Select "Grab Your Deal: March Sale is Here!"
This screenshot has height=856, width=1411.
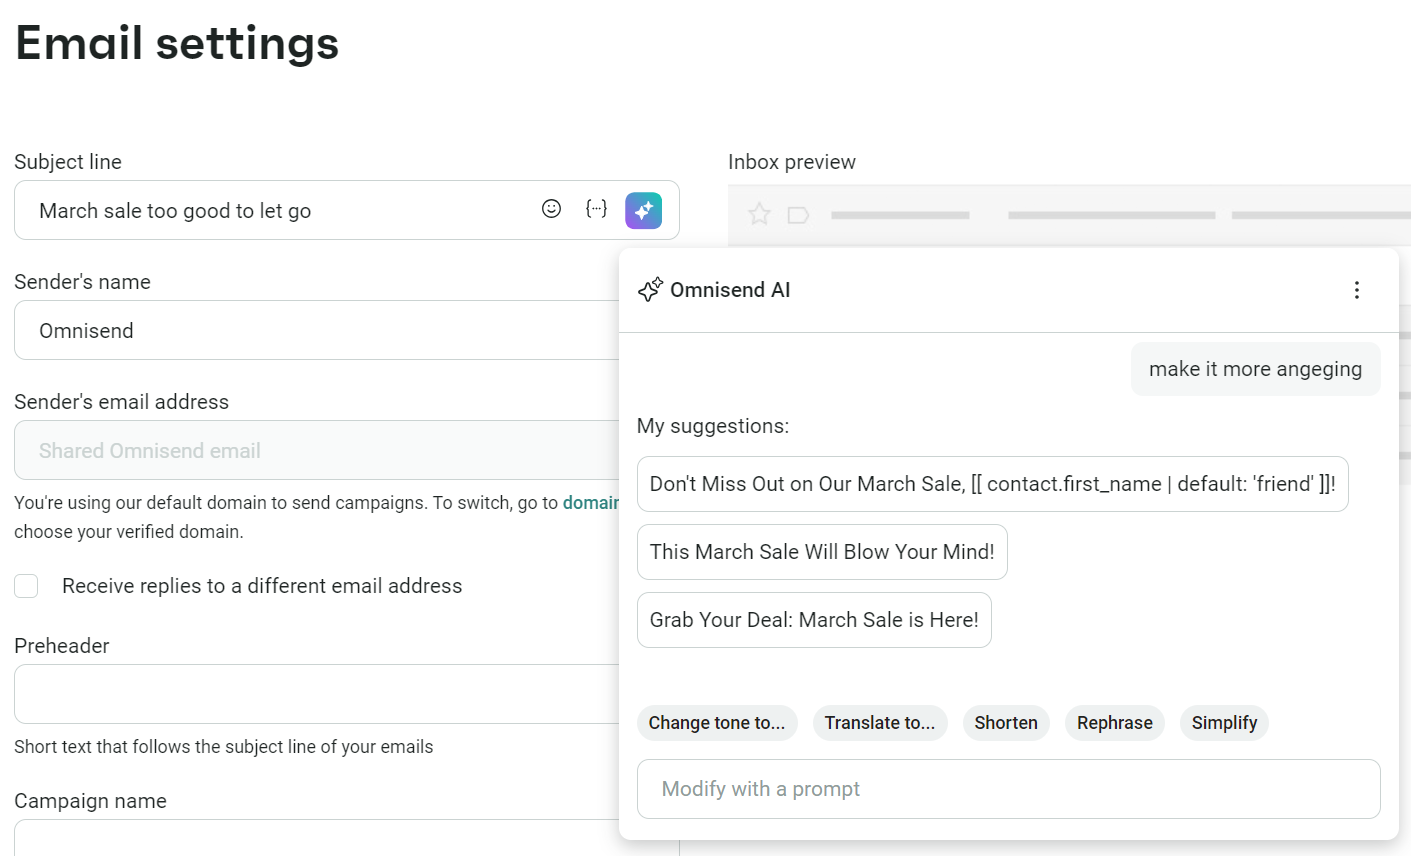click(814, 619)
